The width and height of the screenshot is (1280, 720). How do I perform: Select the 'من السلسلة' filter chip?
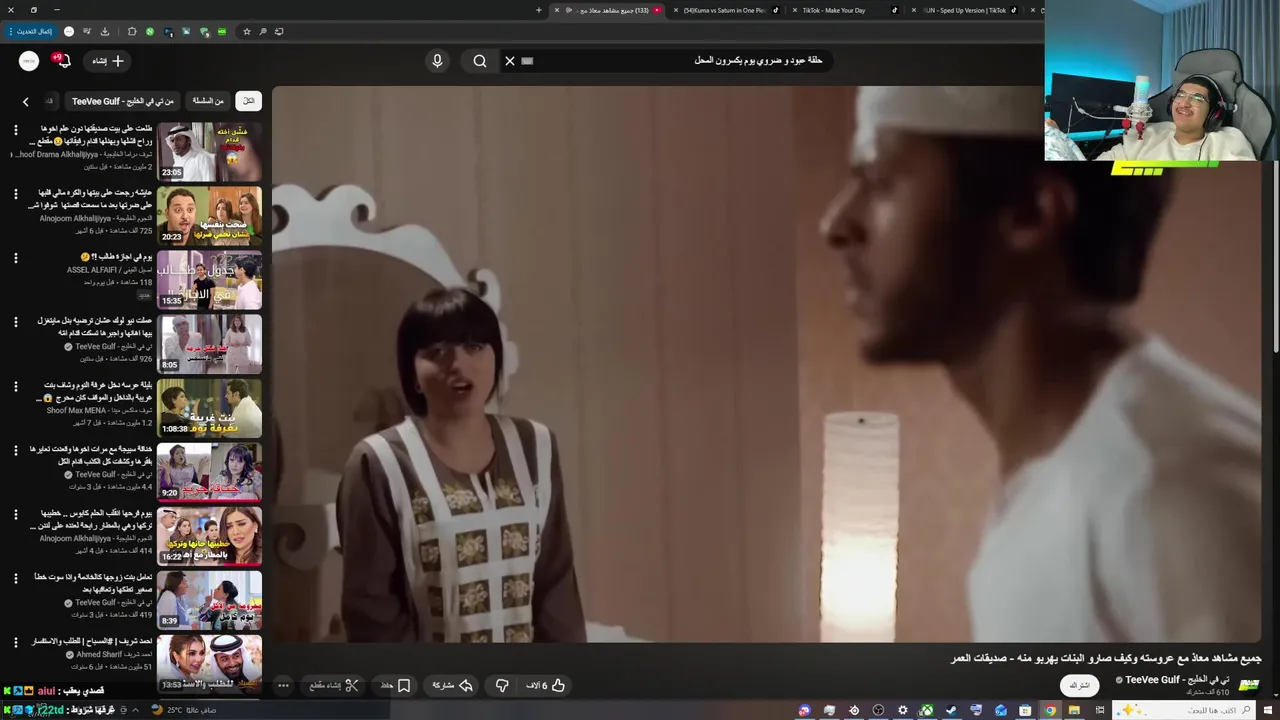(208, 101)
